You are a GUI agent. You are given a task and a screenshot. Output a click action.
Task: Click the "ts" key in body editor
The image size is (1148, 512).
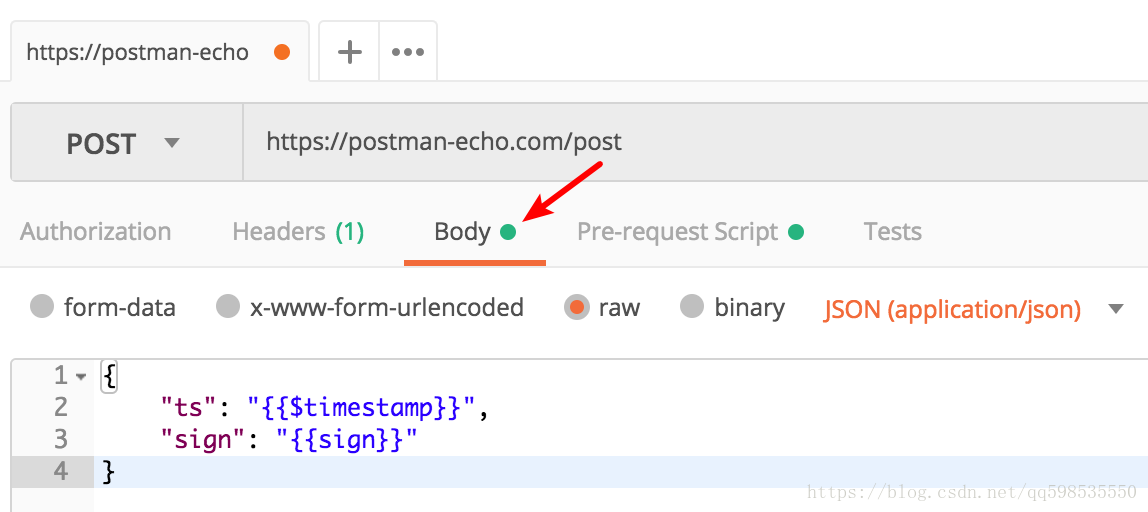pos(189,408)
